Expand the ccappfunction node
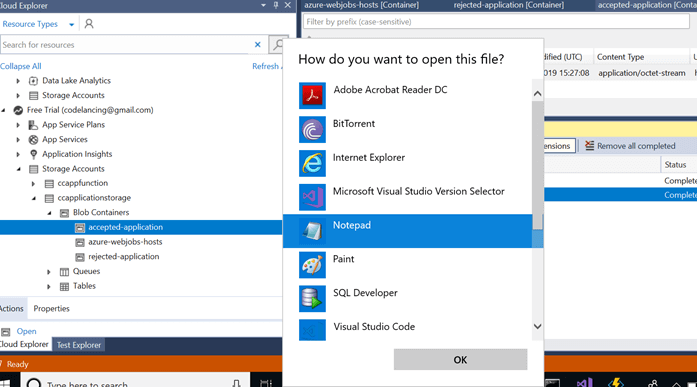697x387 pixels. tap(33, 184)
